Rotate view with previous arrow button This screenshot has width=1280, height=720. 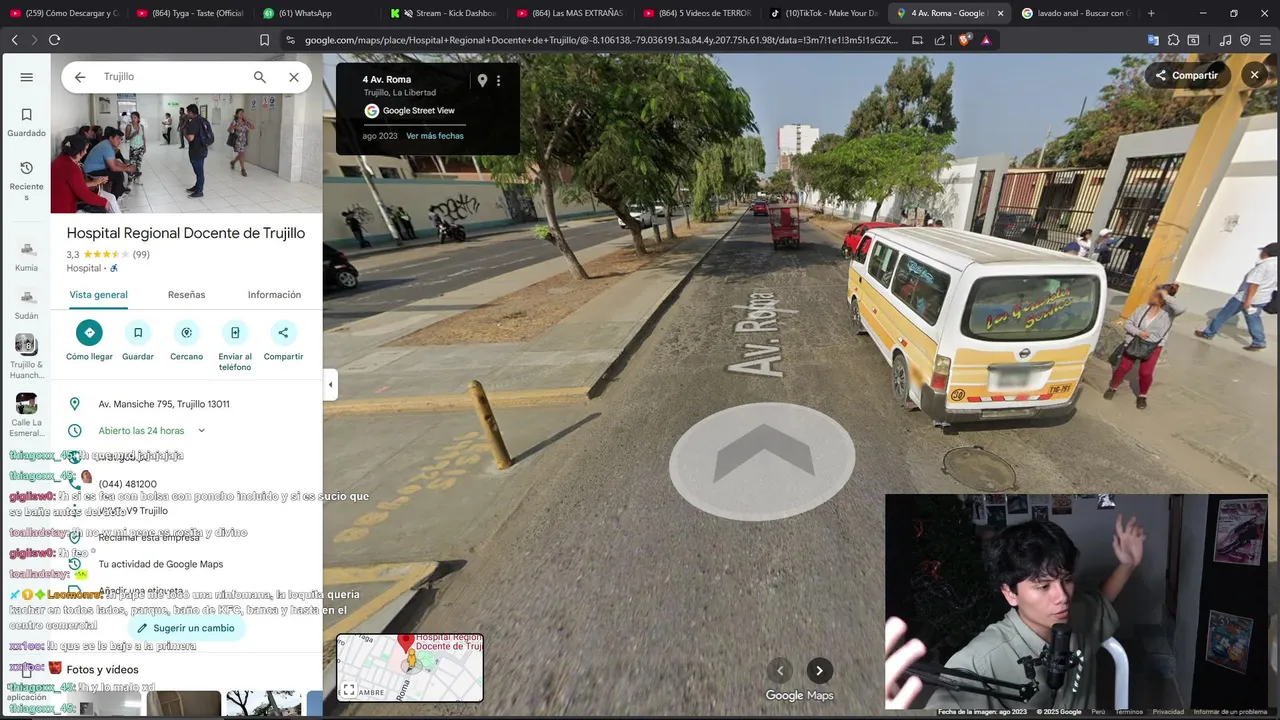(780, 671)
